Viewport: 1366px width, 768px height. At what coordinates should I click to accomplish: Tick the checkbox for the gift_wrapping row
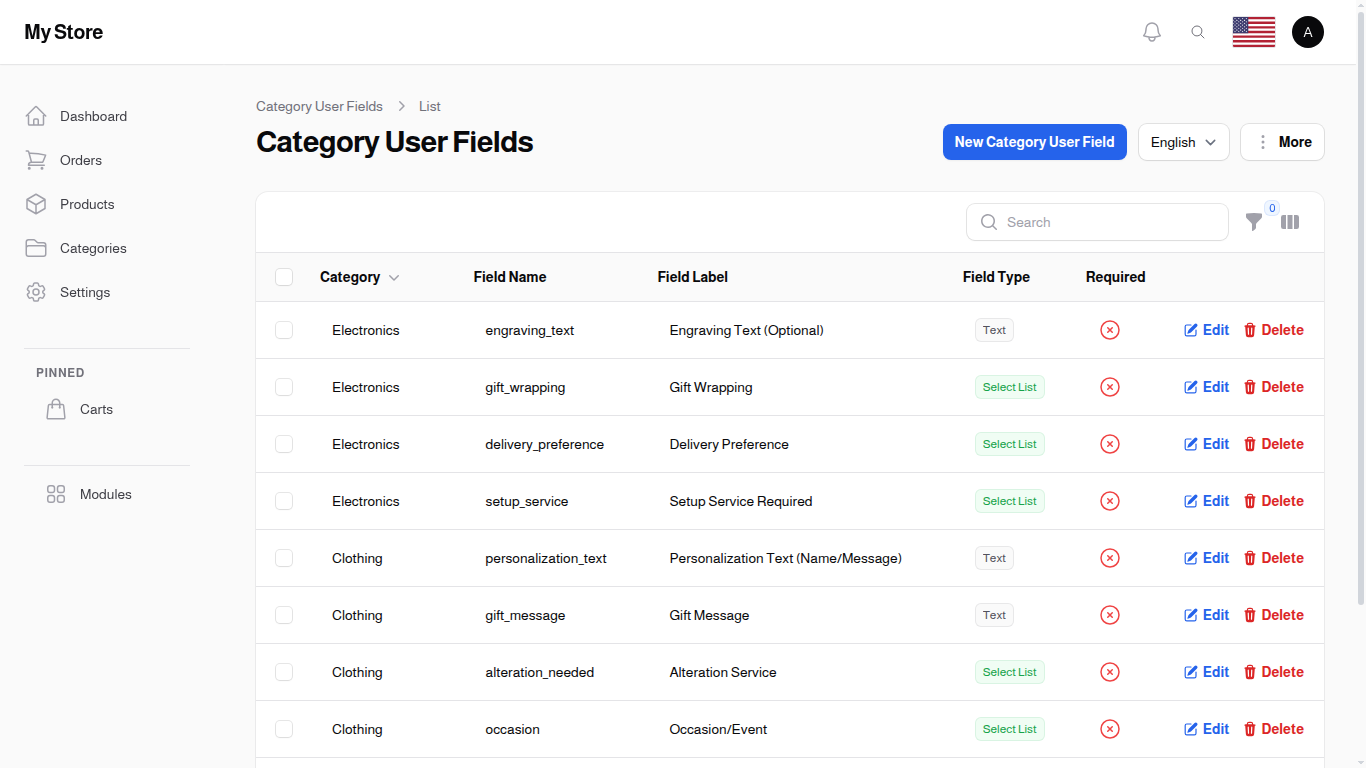284,387
